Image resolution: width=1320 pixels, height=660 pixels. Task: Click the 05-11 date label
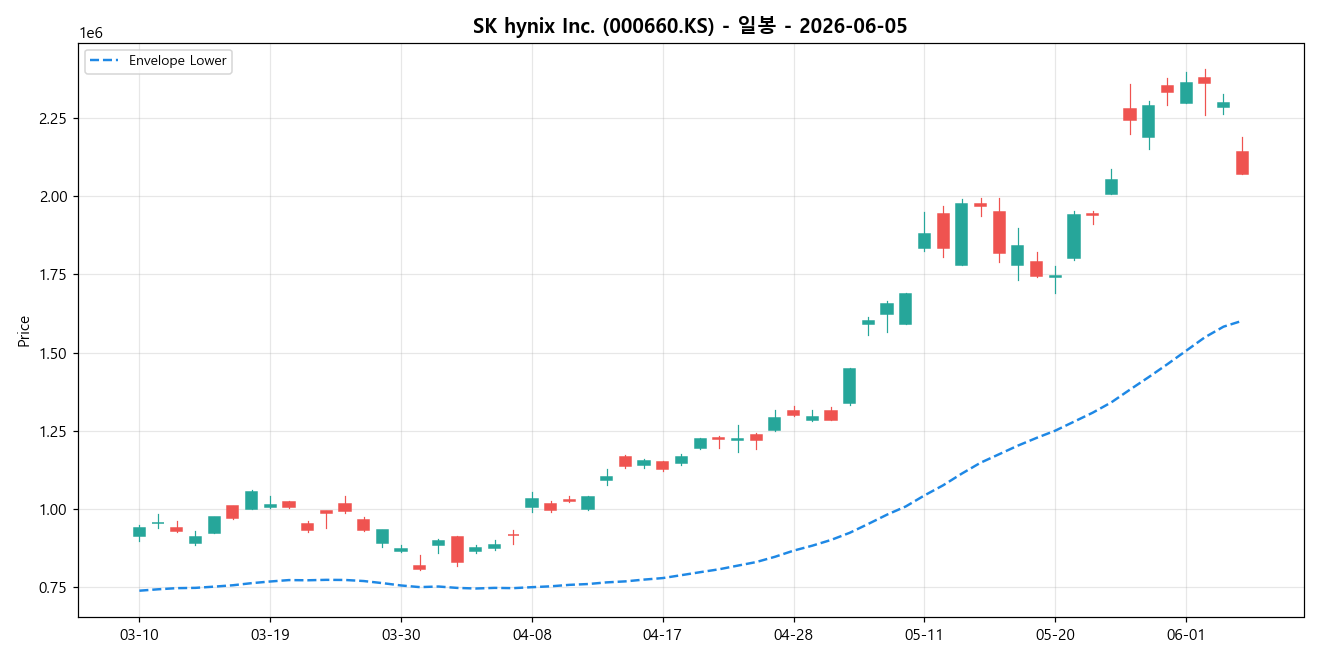click(924, 634)
